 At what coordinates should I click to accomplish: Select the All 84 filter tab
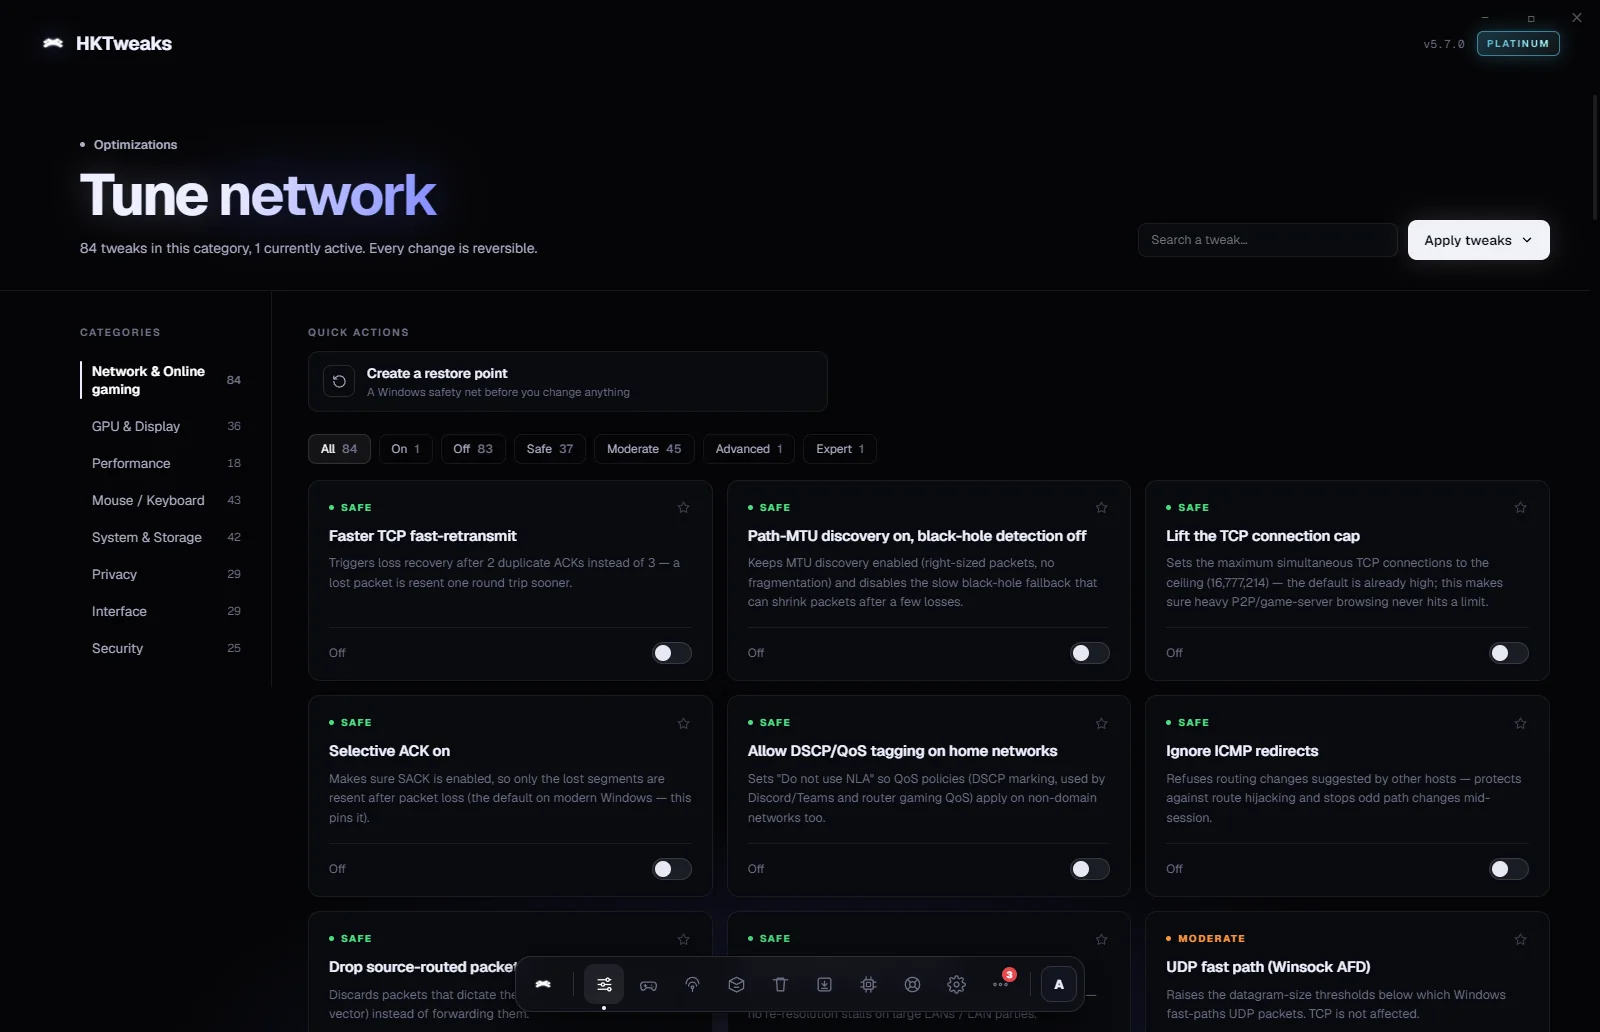pyautogui.click(x=339, y=449)
